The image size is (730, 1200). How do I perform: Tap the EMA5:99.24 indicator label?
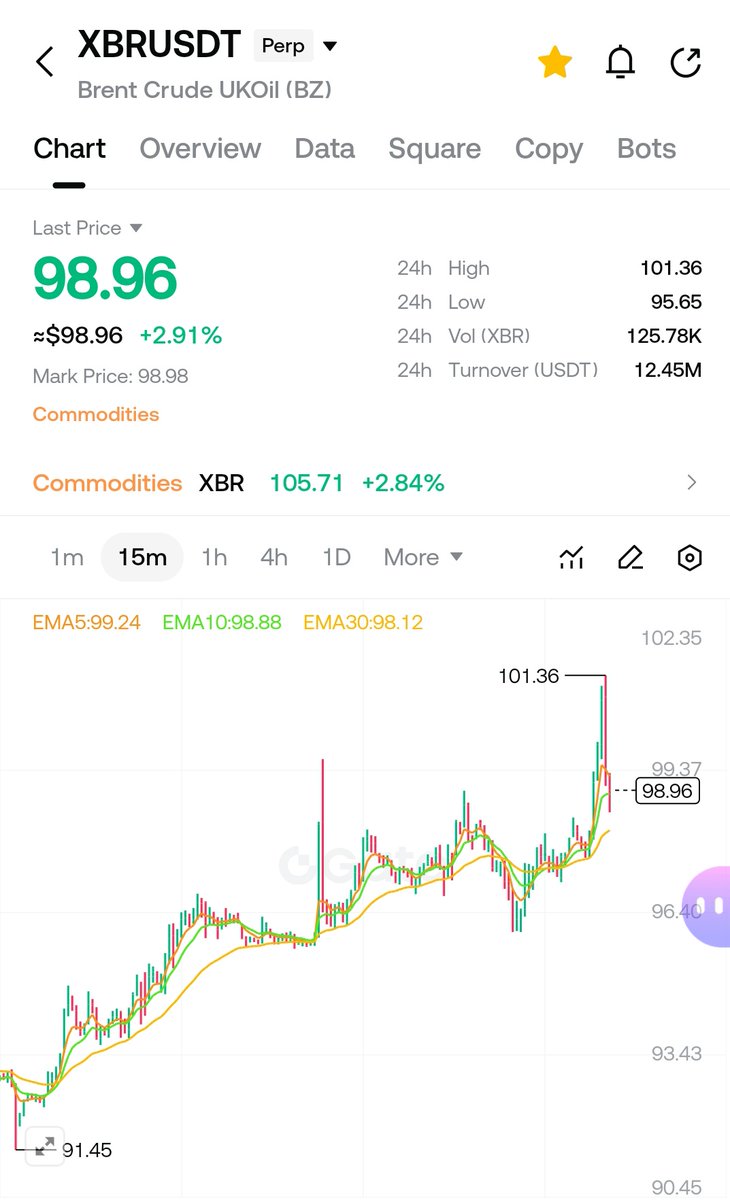[x=86, y=622]
